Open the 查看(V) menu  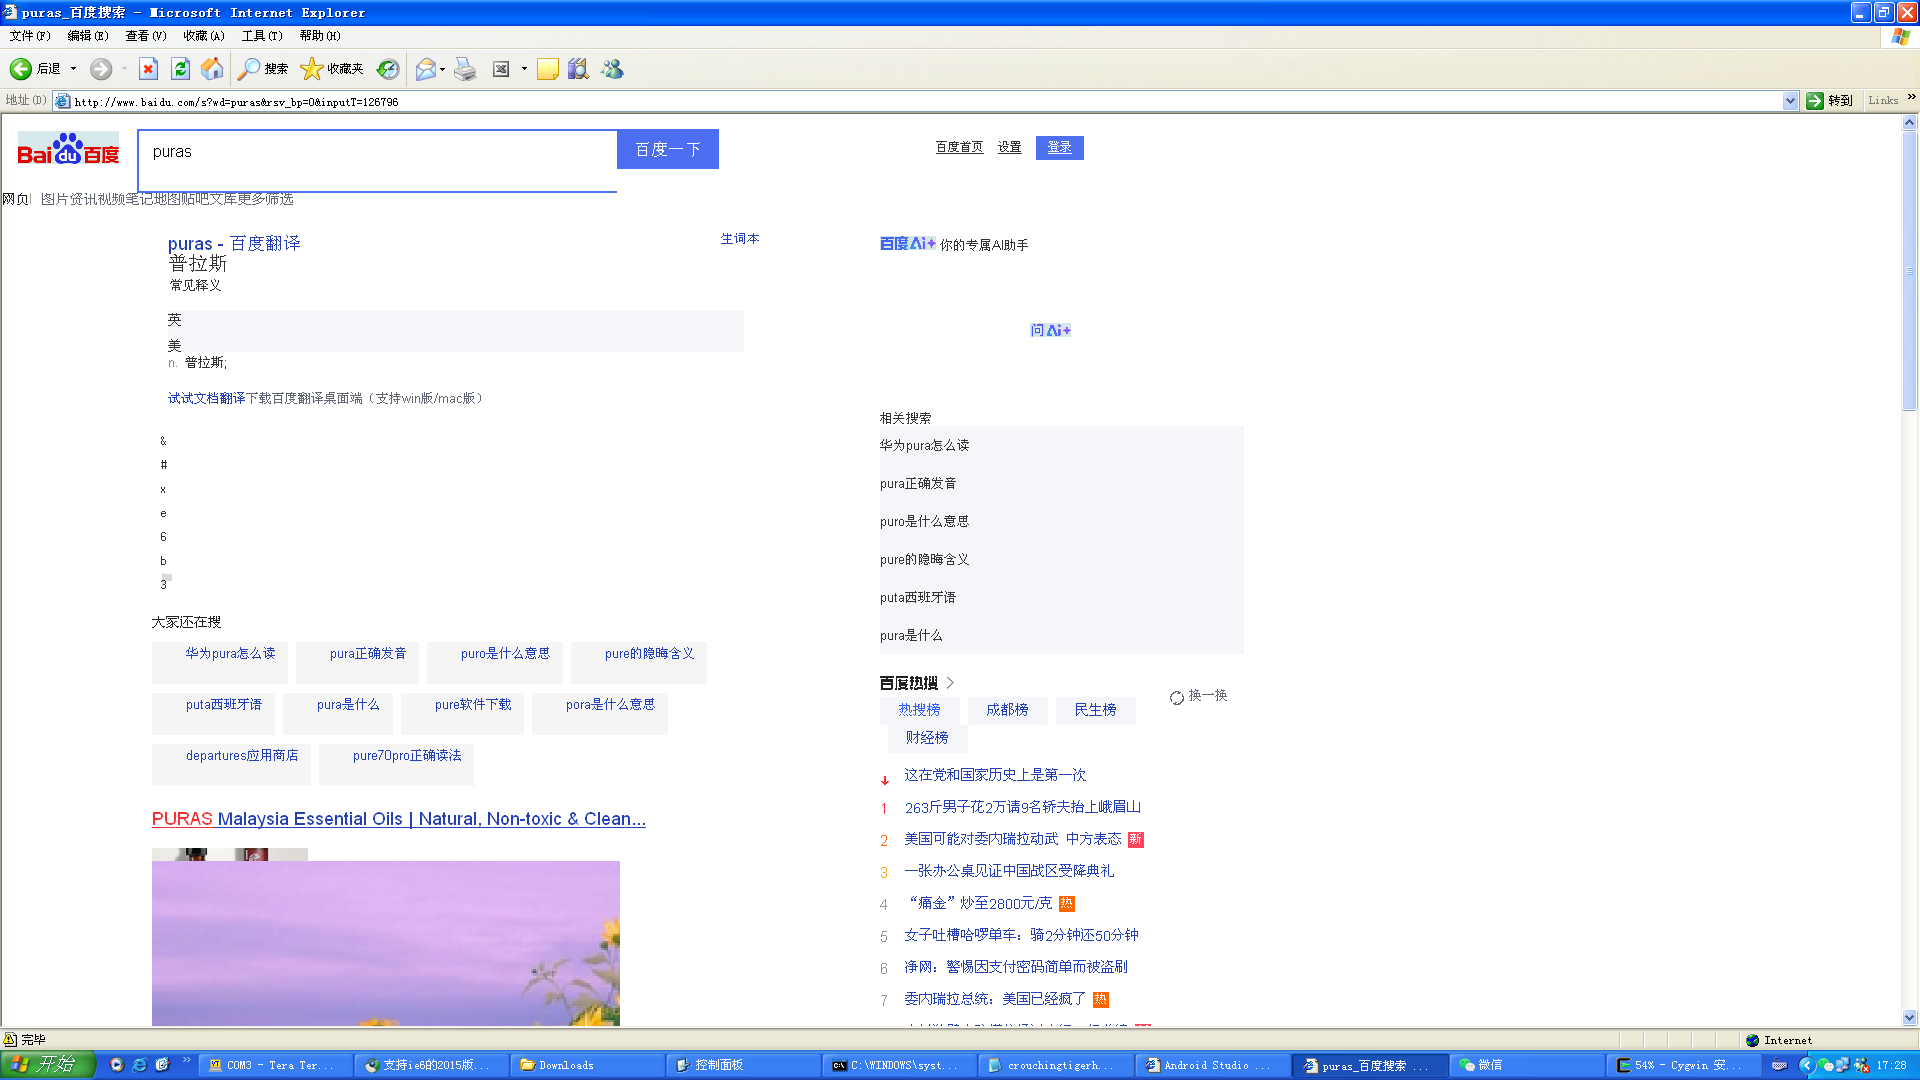(x=146, y=36)
